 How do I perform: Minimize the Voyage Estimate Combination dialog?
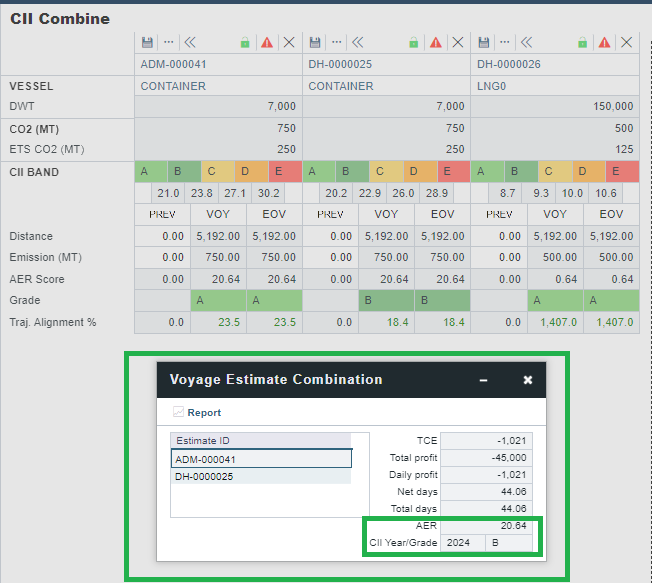(x=484, y=380)
